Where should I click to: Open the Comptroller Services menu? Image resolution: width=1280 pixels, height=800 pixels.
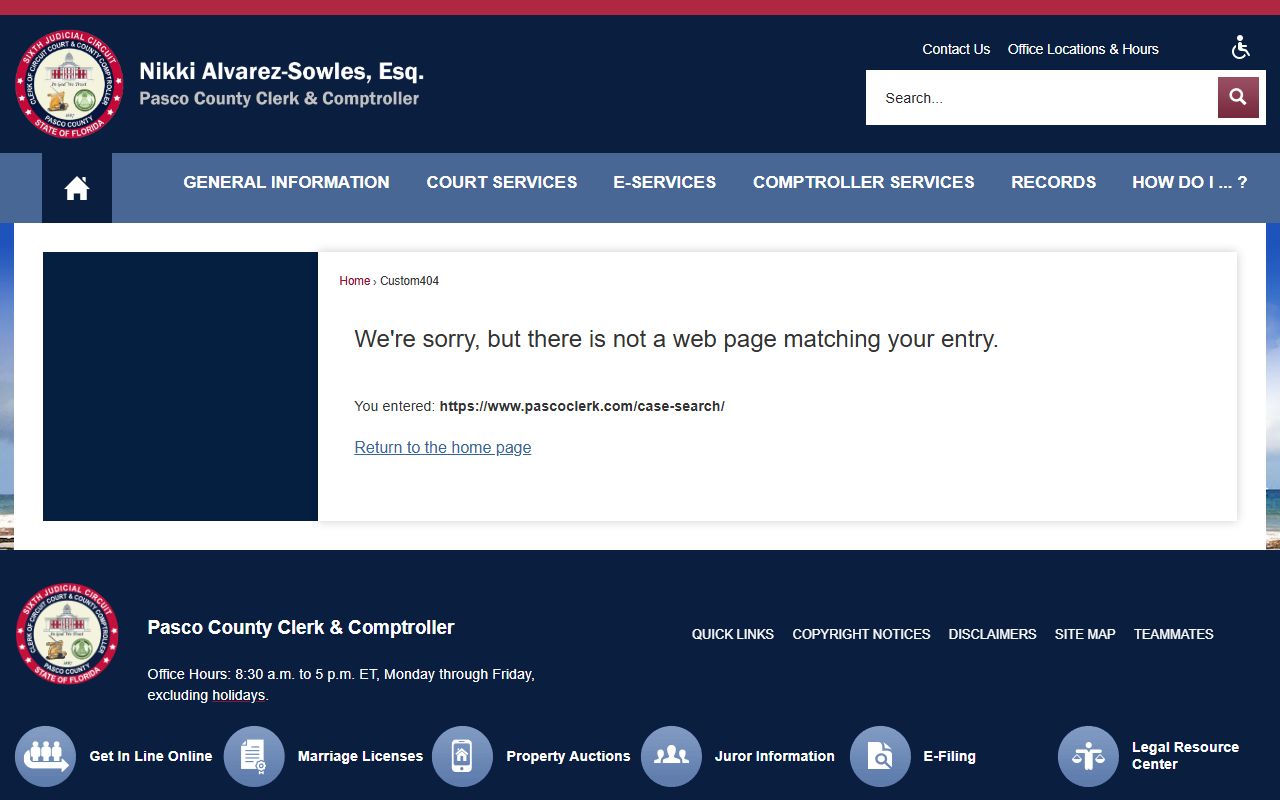coord(864,182)
